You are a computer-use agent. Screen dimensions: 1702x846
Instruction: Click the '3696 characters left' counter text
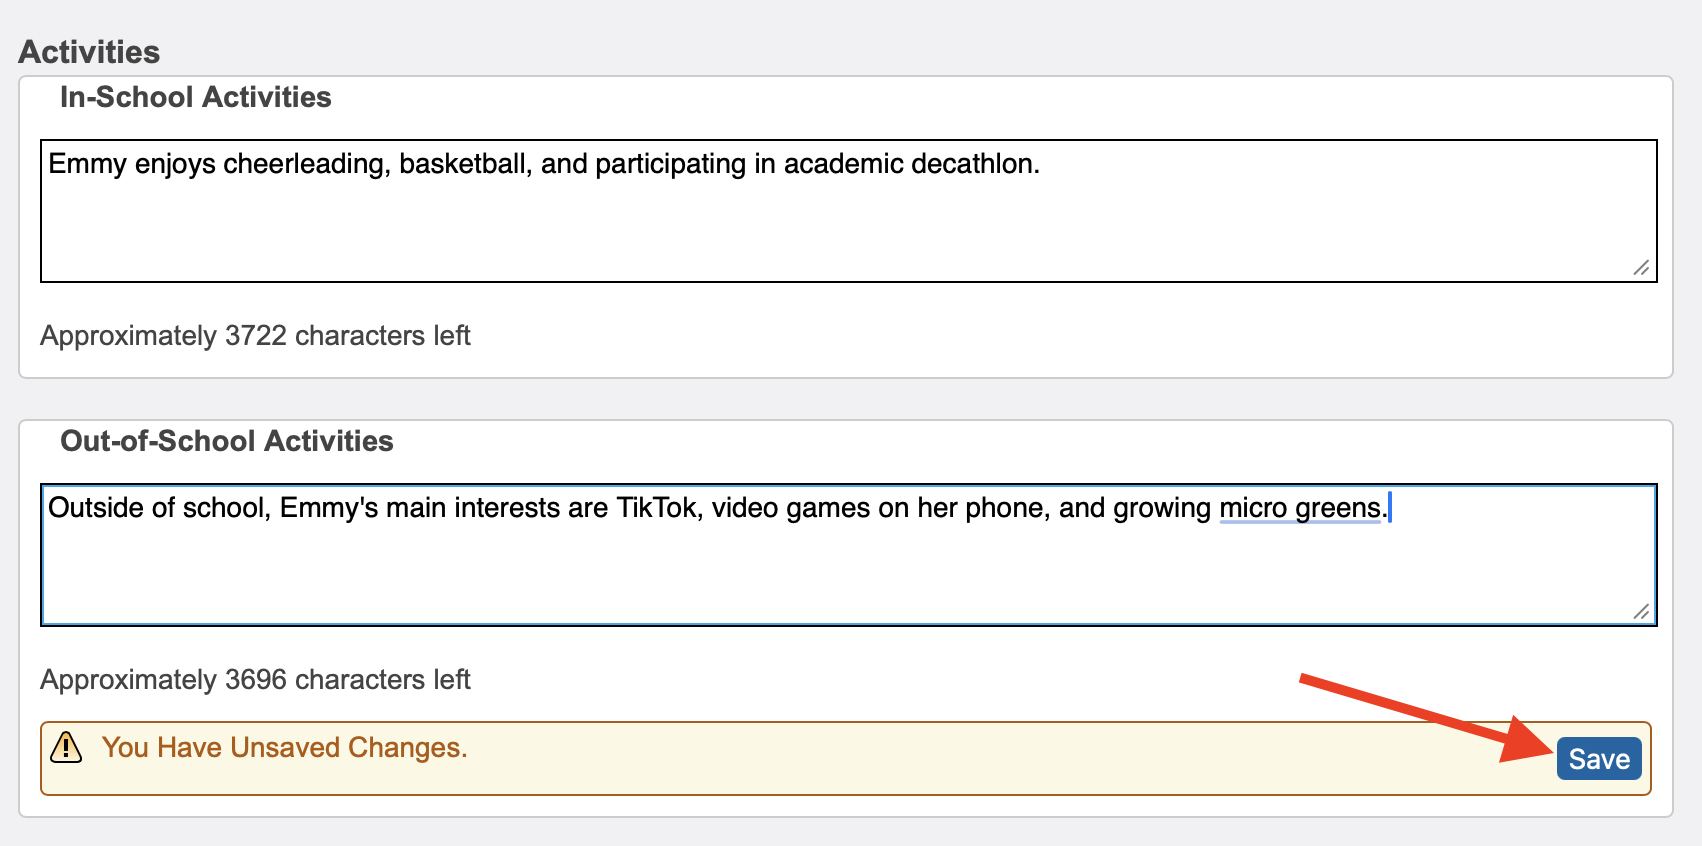(255, 680)
